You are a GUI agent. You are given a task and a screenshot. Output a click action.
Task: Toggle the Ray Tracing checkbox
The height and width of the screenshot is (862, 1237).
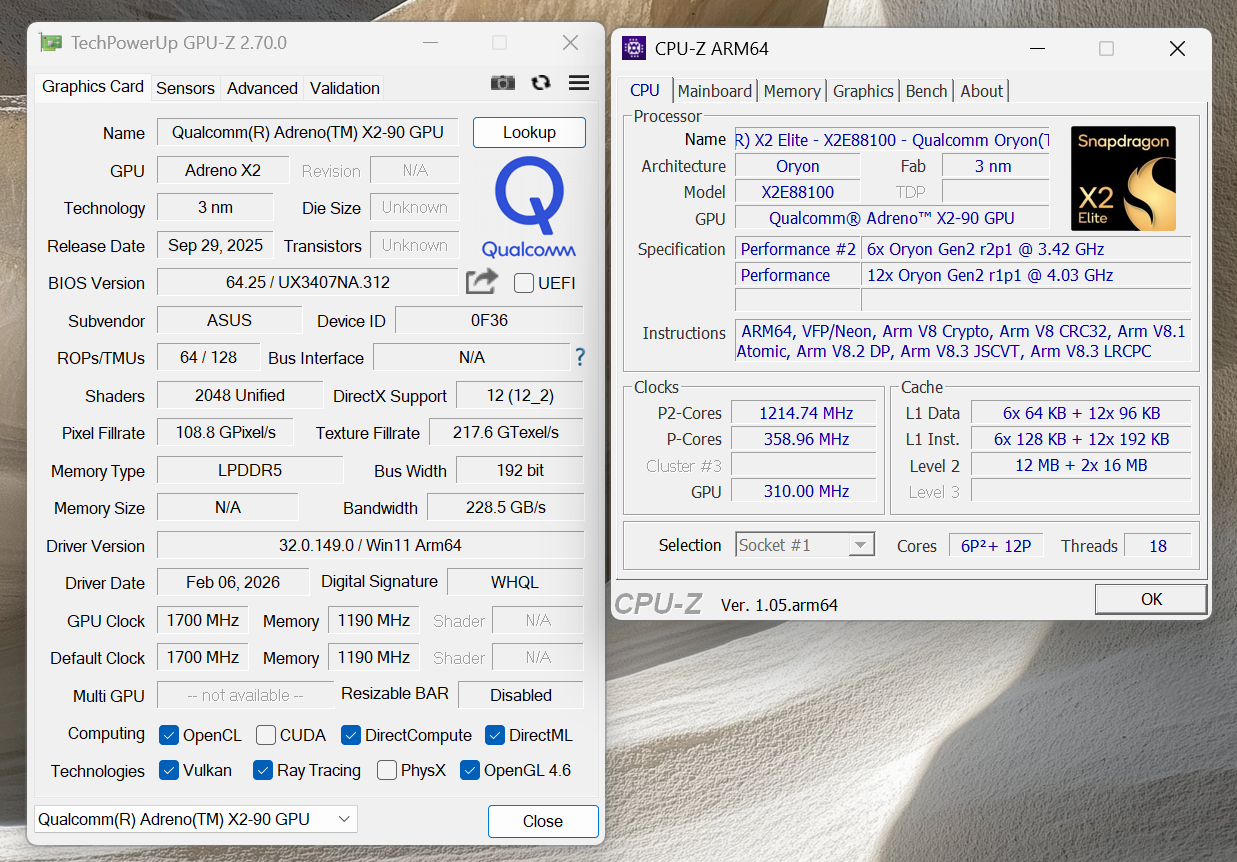tap(263, 770)
